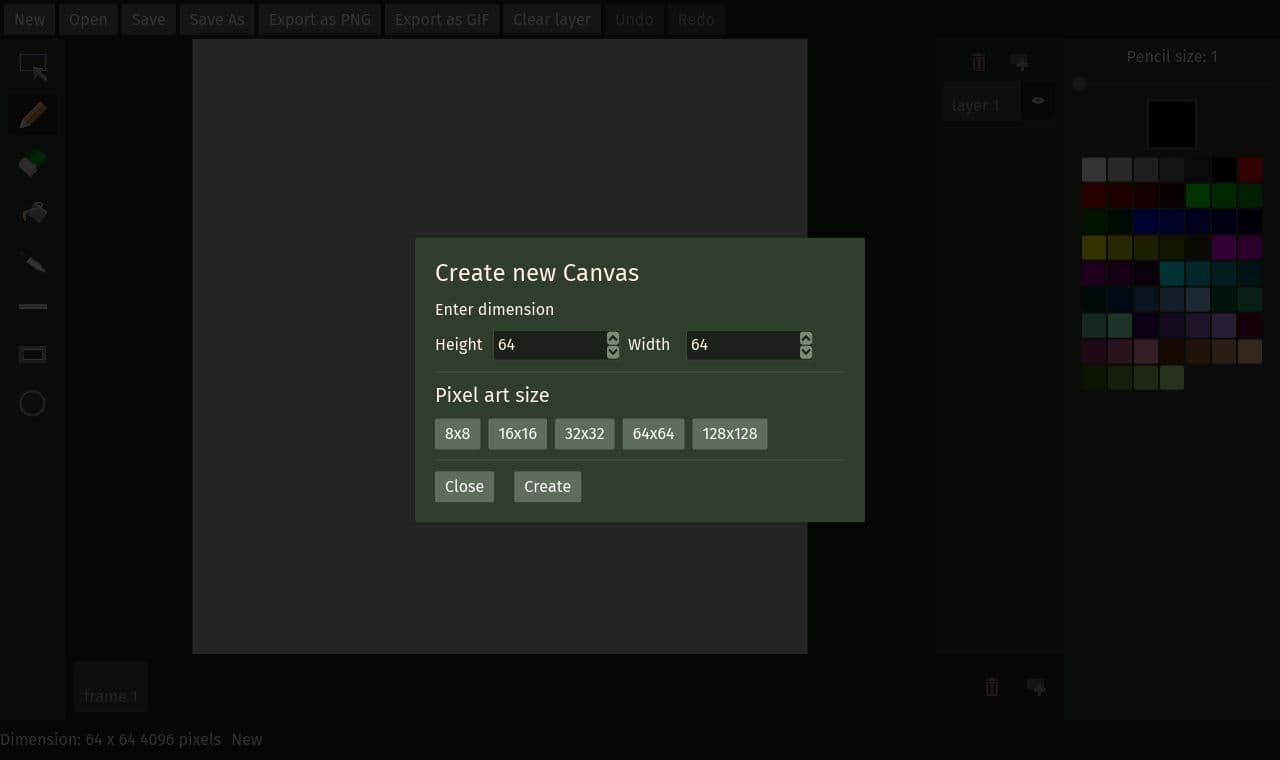
Task: Select the Circle shape tool
Action: click(33, 403)
